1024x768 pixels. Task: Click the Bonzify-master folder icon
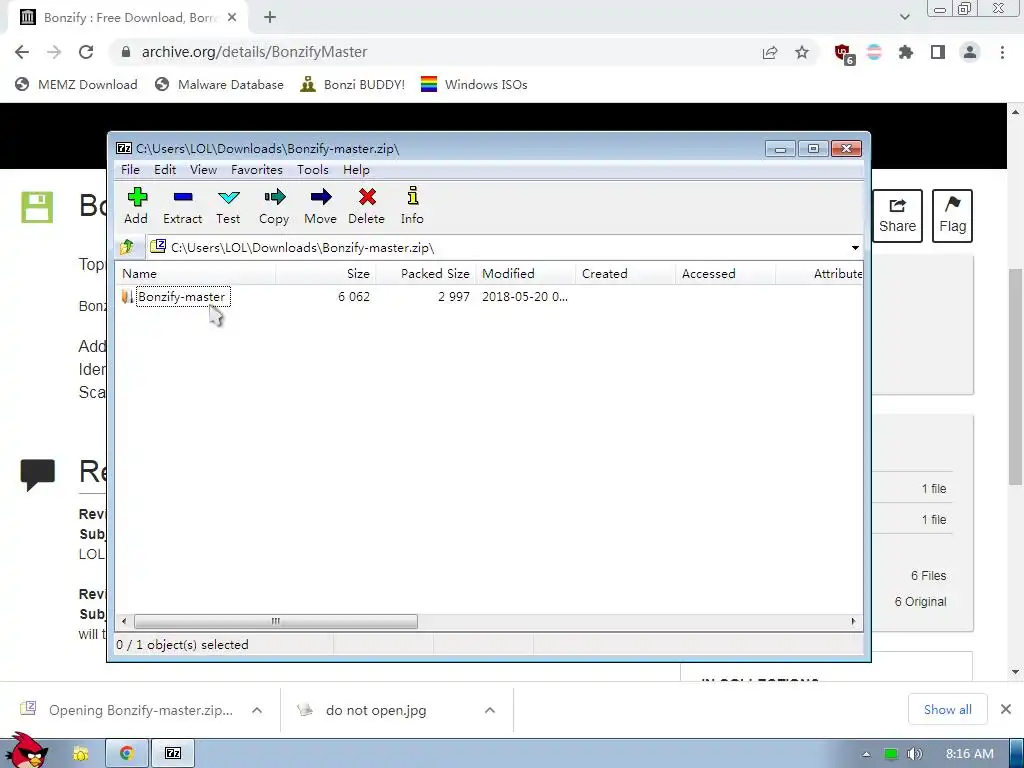point(127,296)
